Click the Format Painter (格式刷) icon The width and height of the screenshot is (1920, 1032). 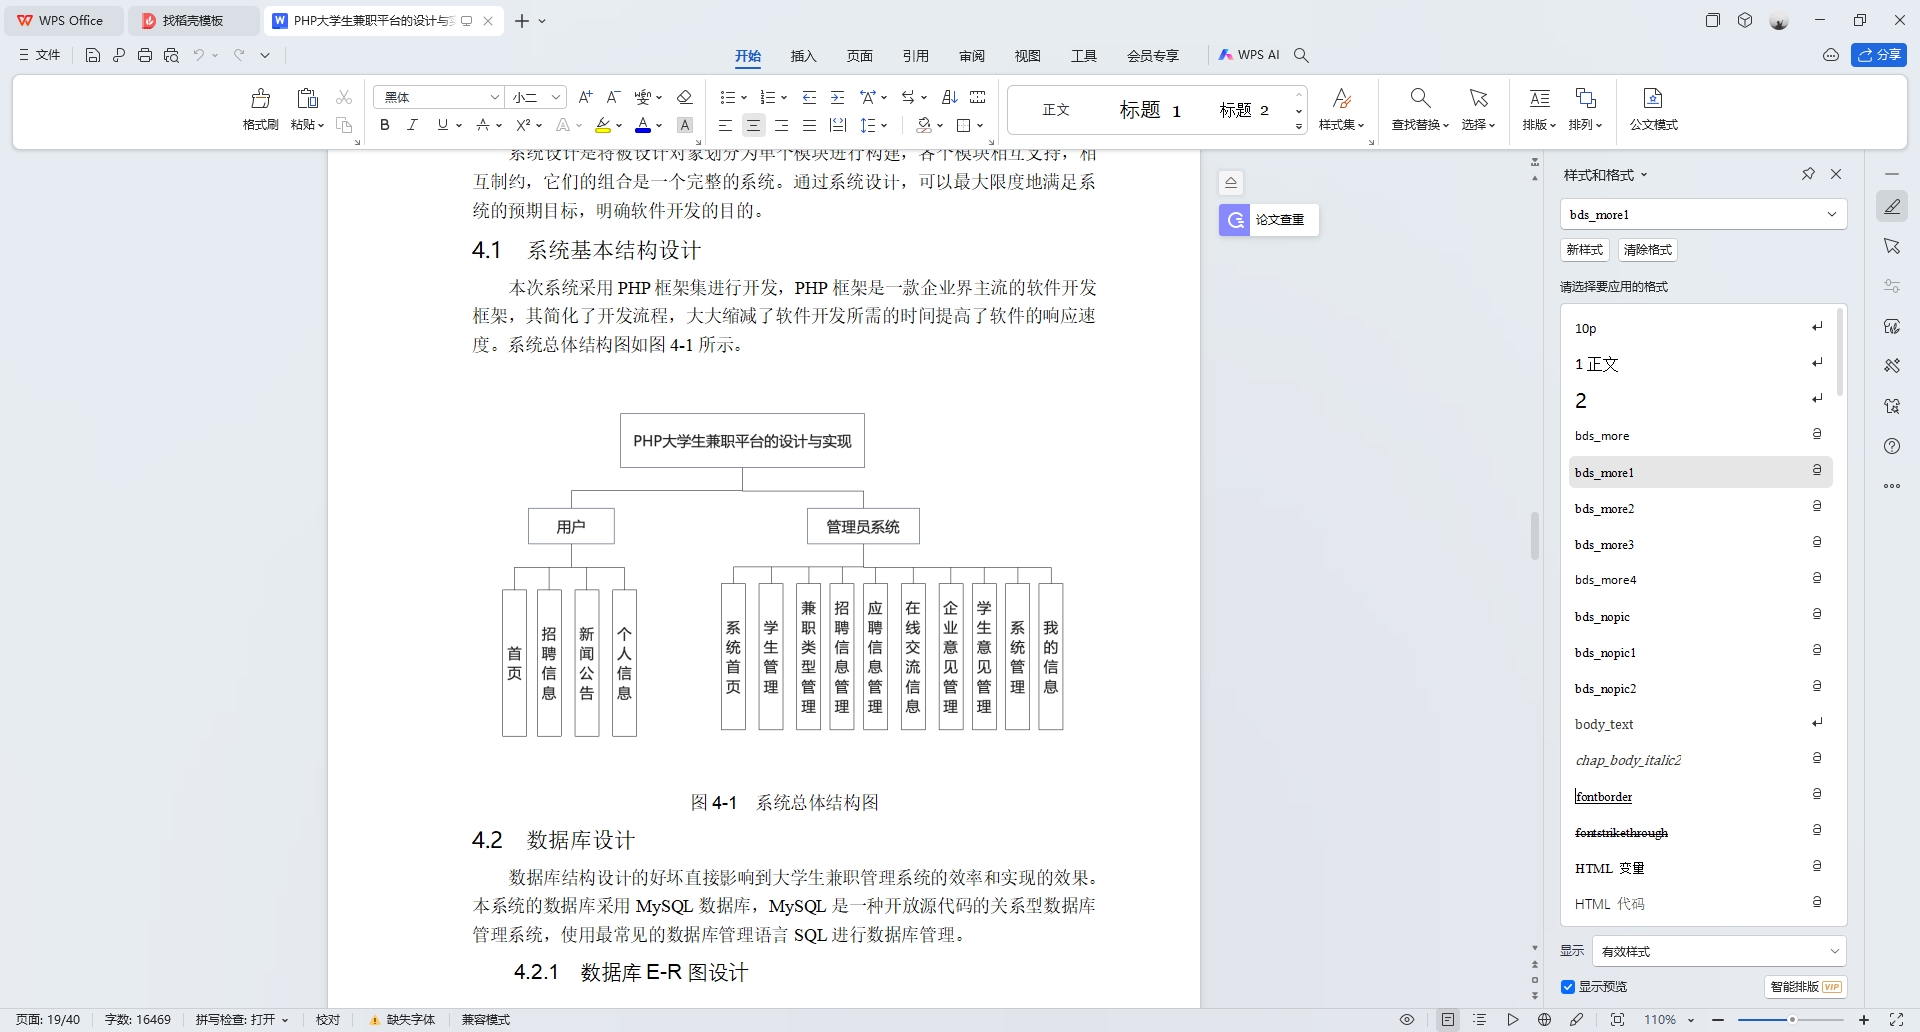261,98
